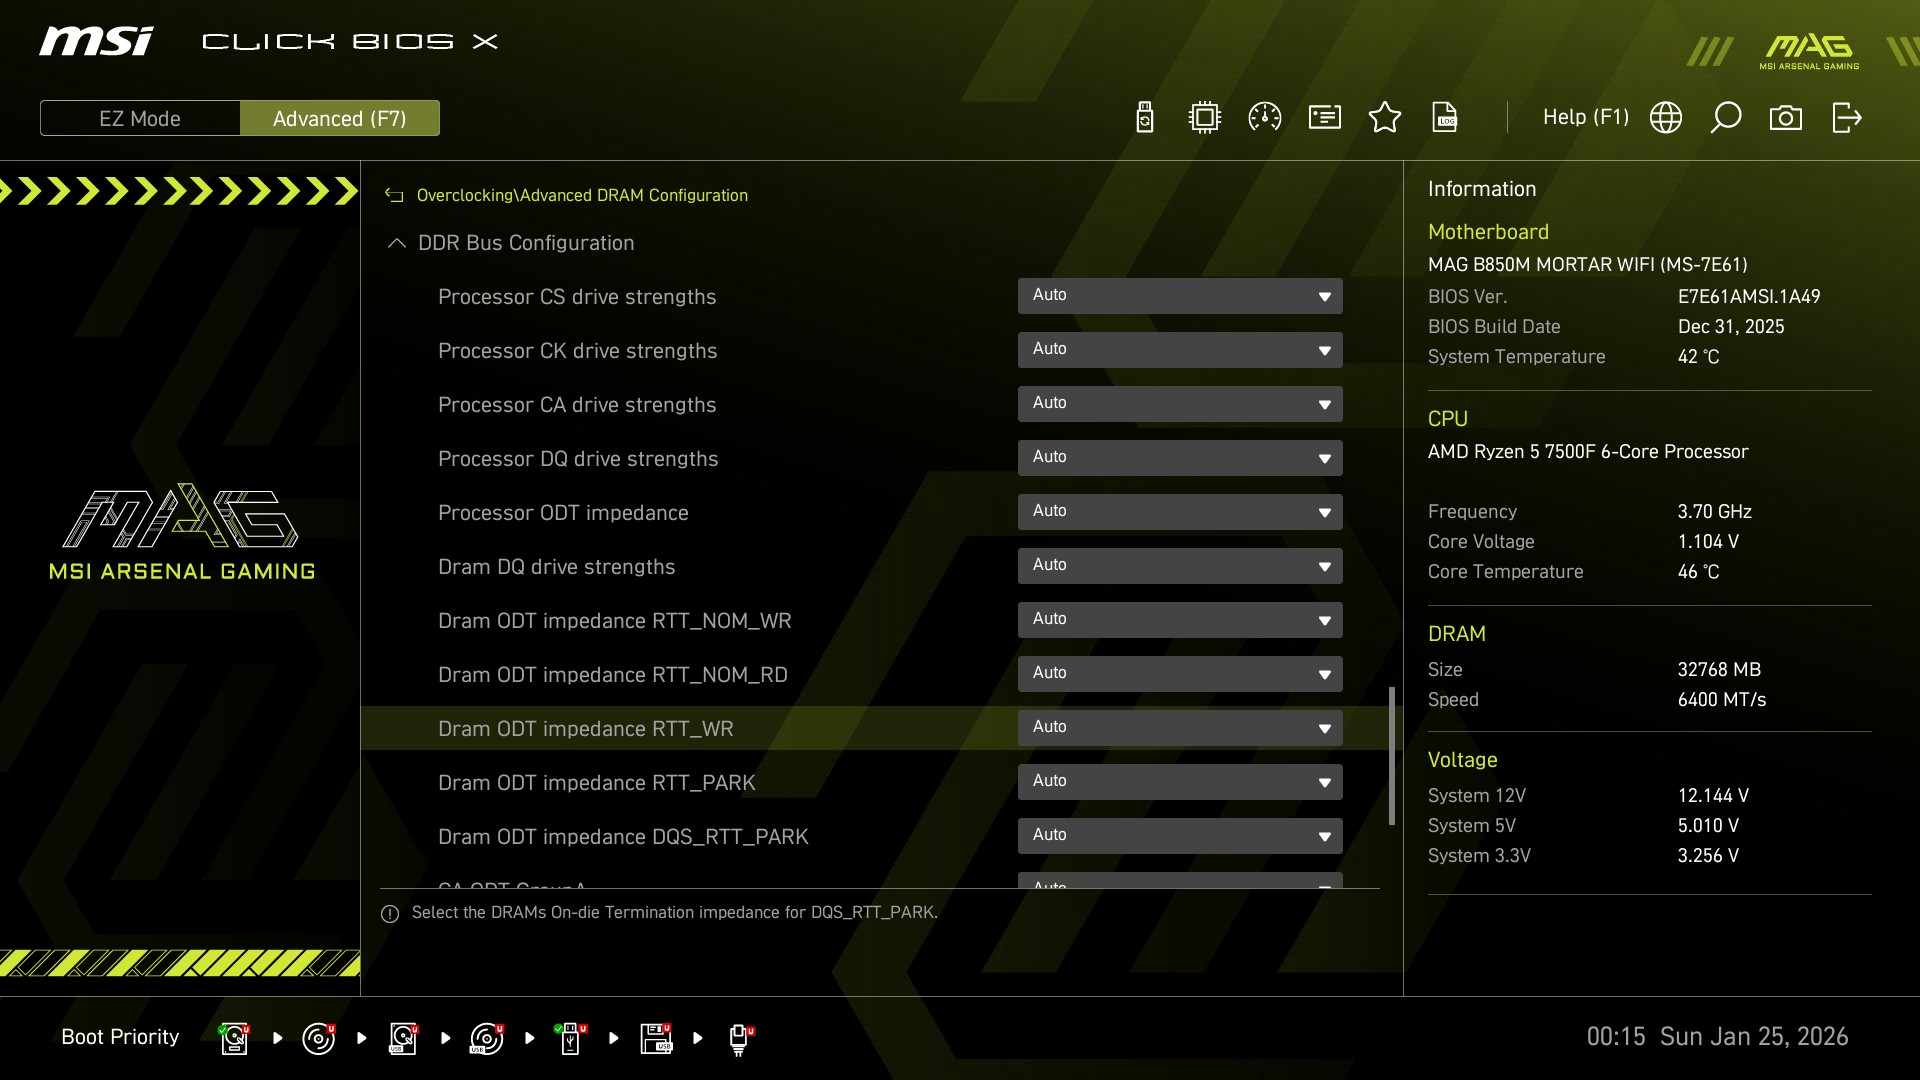Click BIOS build date "Dec 31, 2025"

click(1731, 327)
